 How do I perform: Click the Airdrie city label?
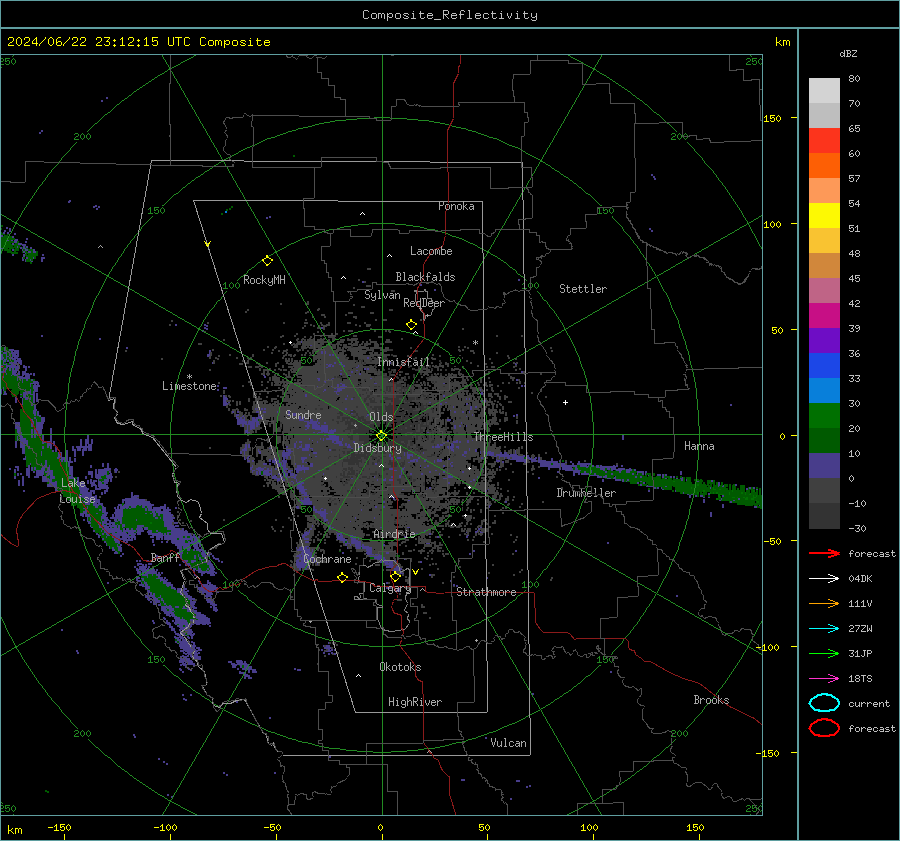click(x=394, y=534)
